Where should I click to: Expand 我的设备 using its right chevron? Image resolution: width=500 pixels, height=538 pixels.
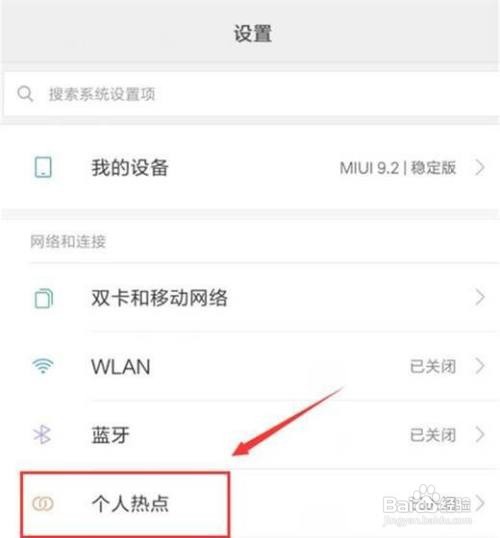coord(480,167)
